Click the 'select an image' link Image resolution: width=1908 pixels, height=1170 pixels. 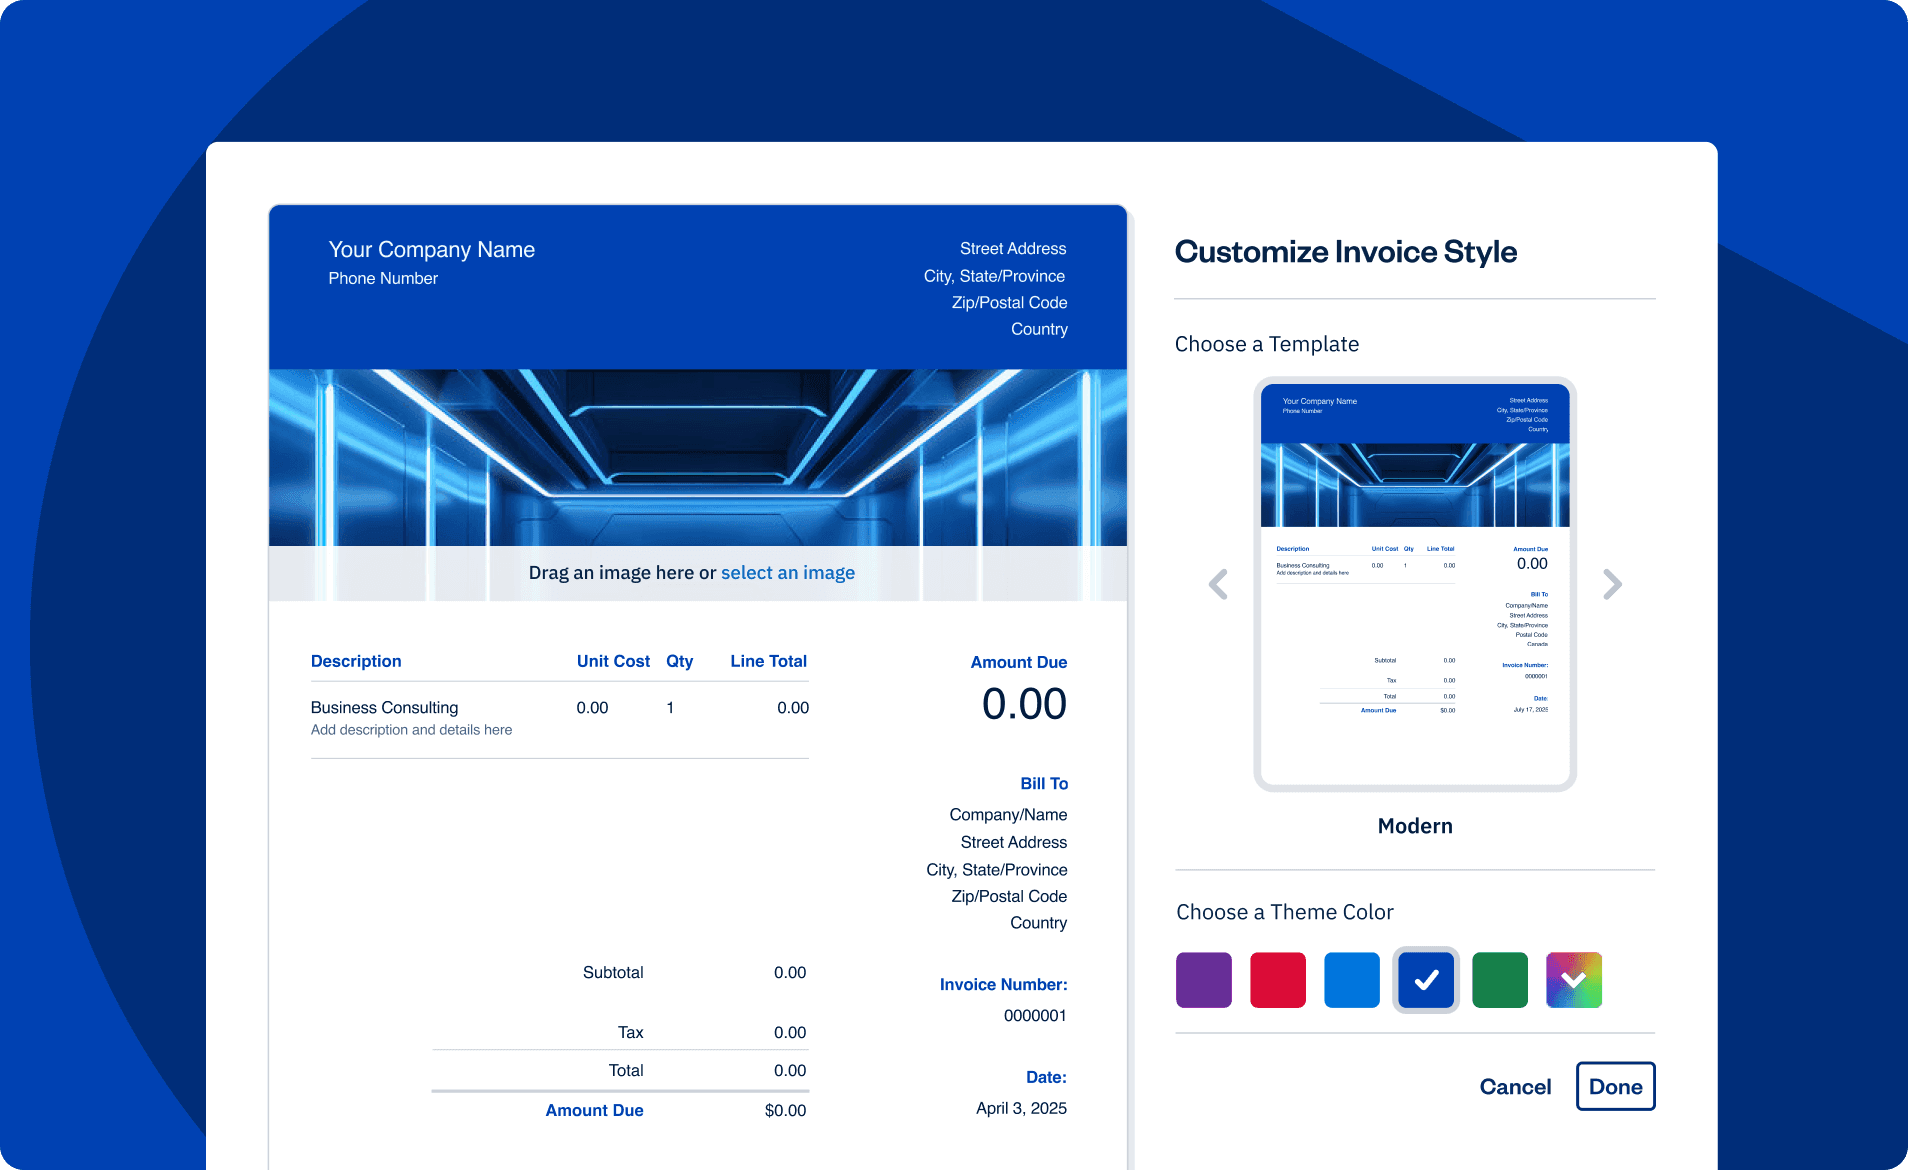[787, 573]
